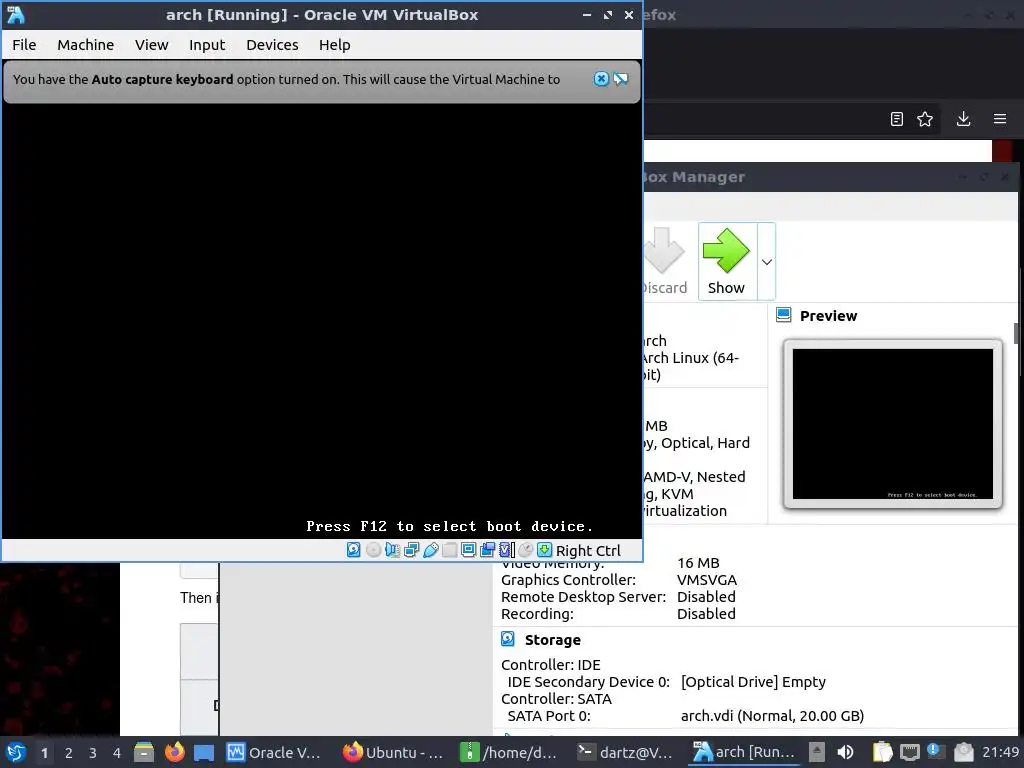Screen dimensions: 1024x768
Task: Bookmark page with Firefox star icon
Action: [x=925, y=119]
